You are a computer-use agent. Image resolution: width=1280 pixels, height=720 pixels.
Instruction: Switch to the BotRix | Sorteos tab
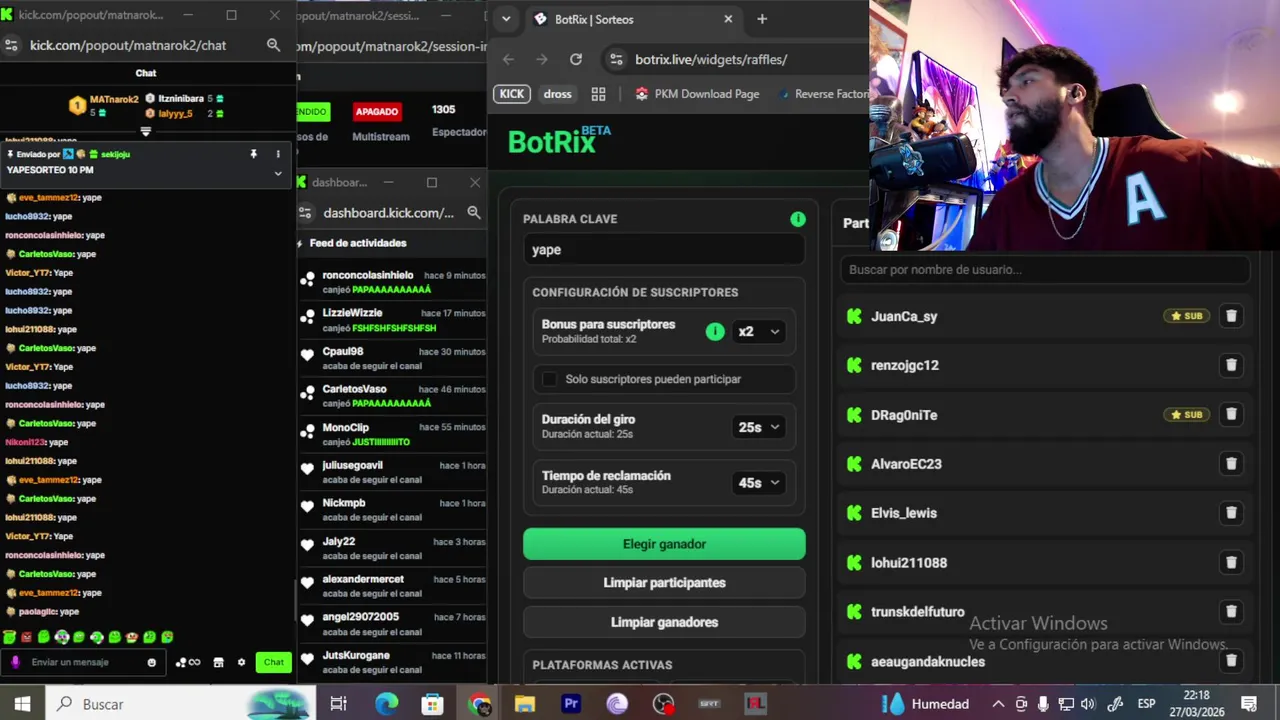634,19
